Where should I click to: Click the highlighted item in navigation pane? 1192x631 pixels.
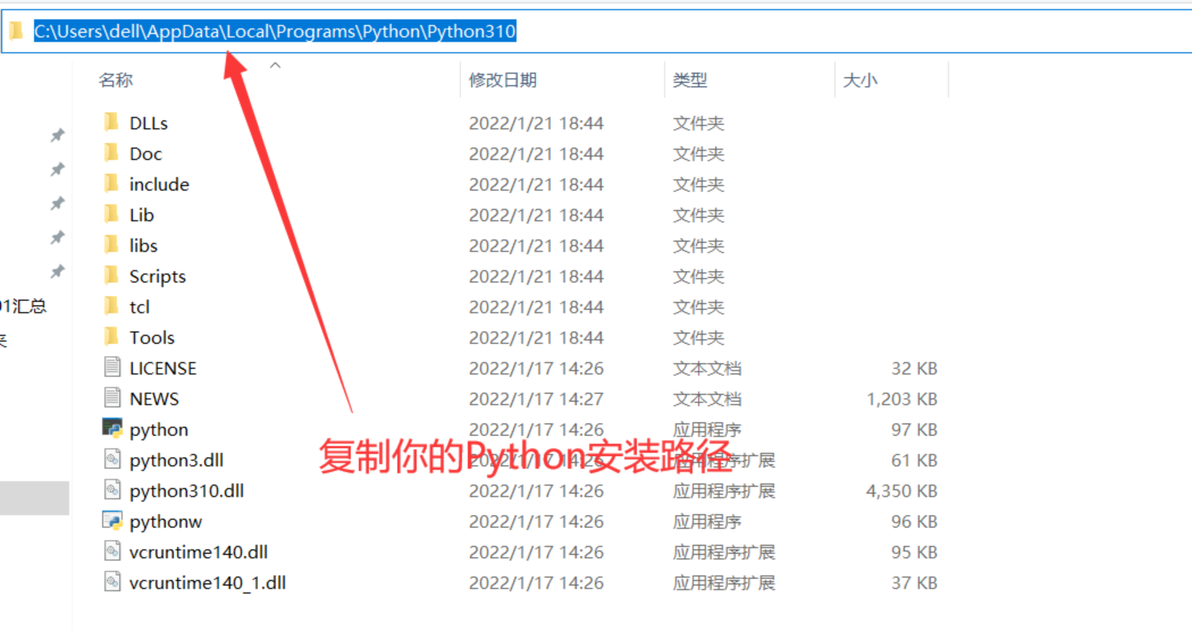coord(34,498)
